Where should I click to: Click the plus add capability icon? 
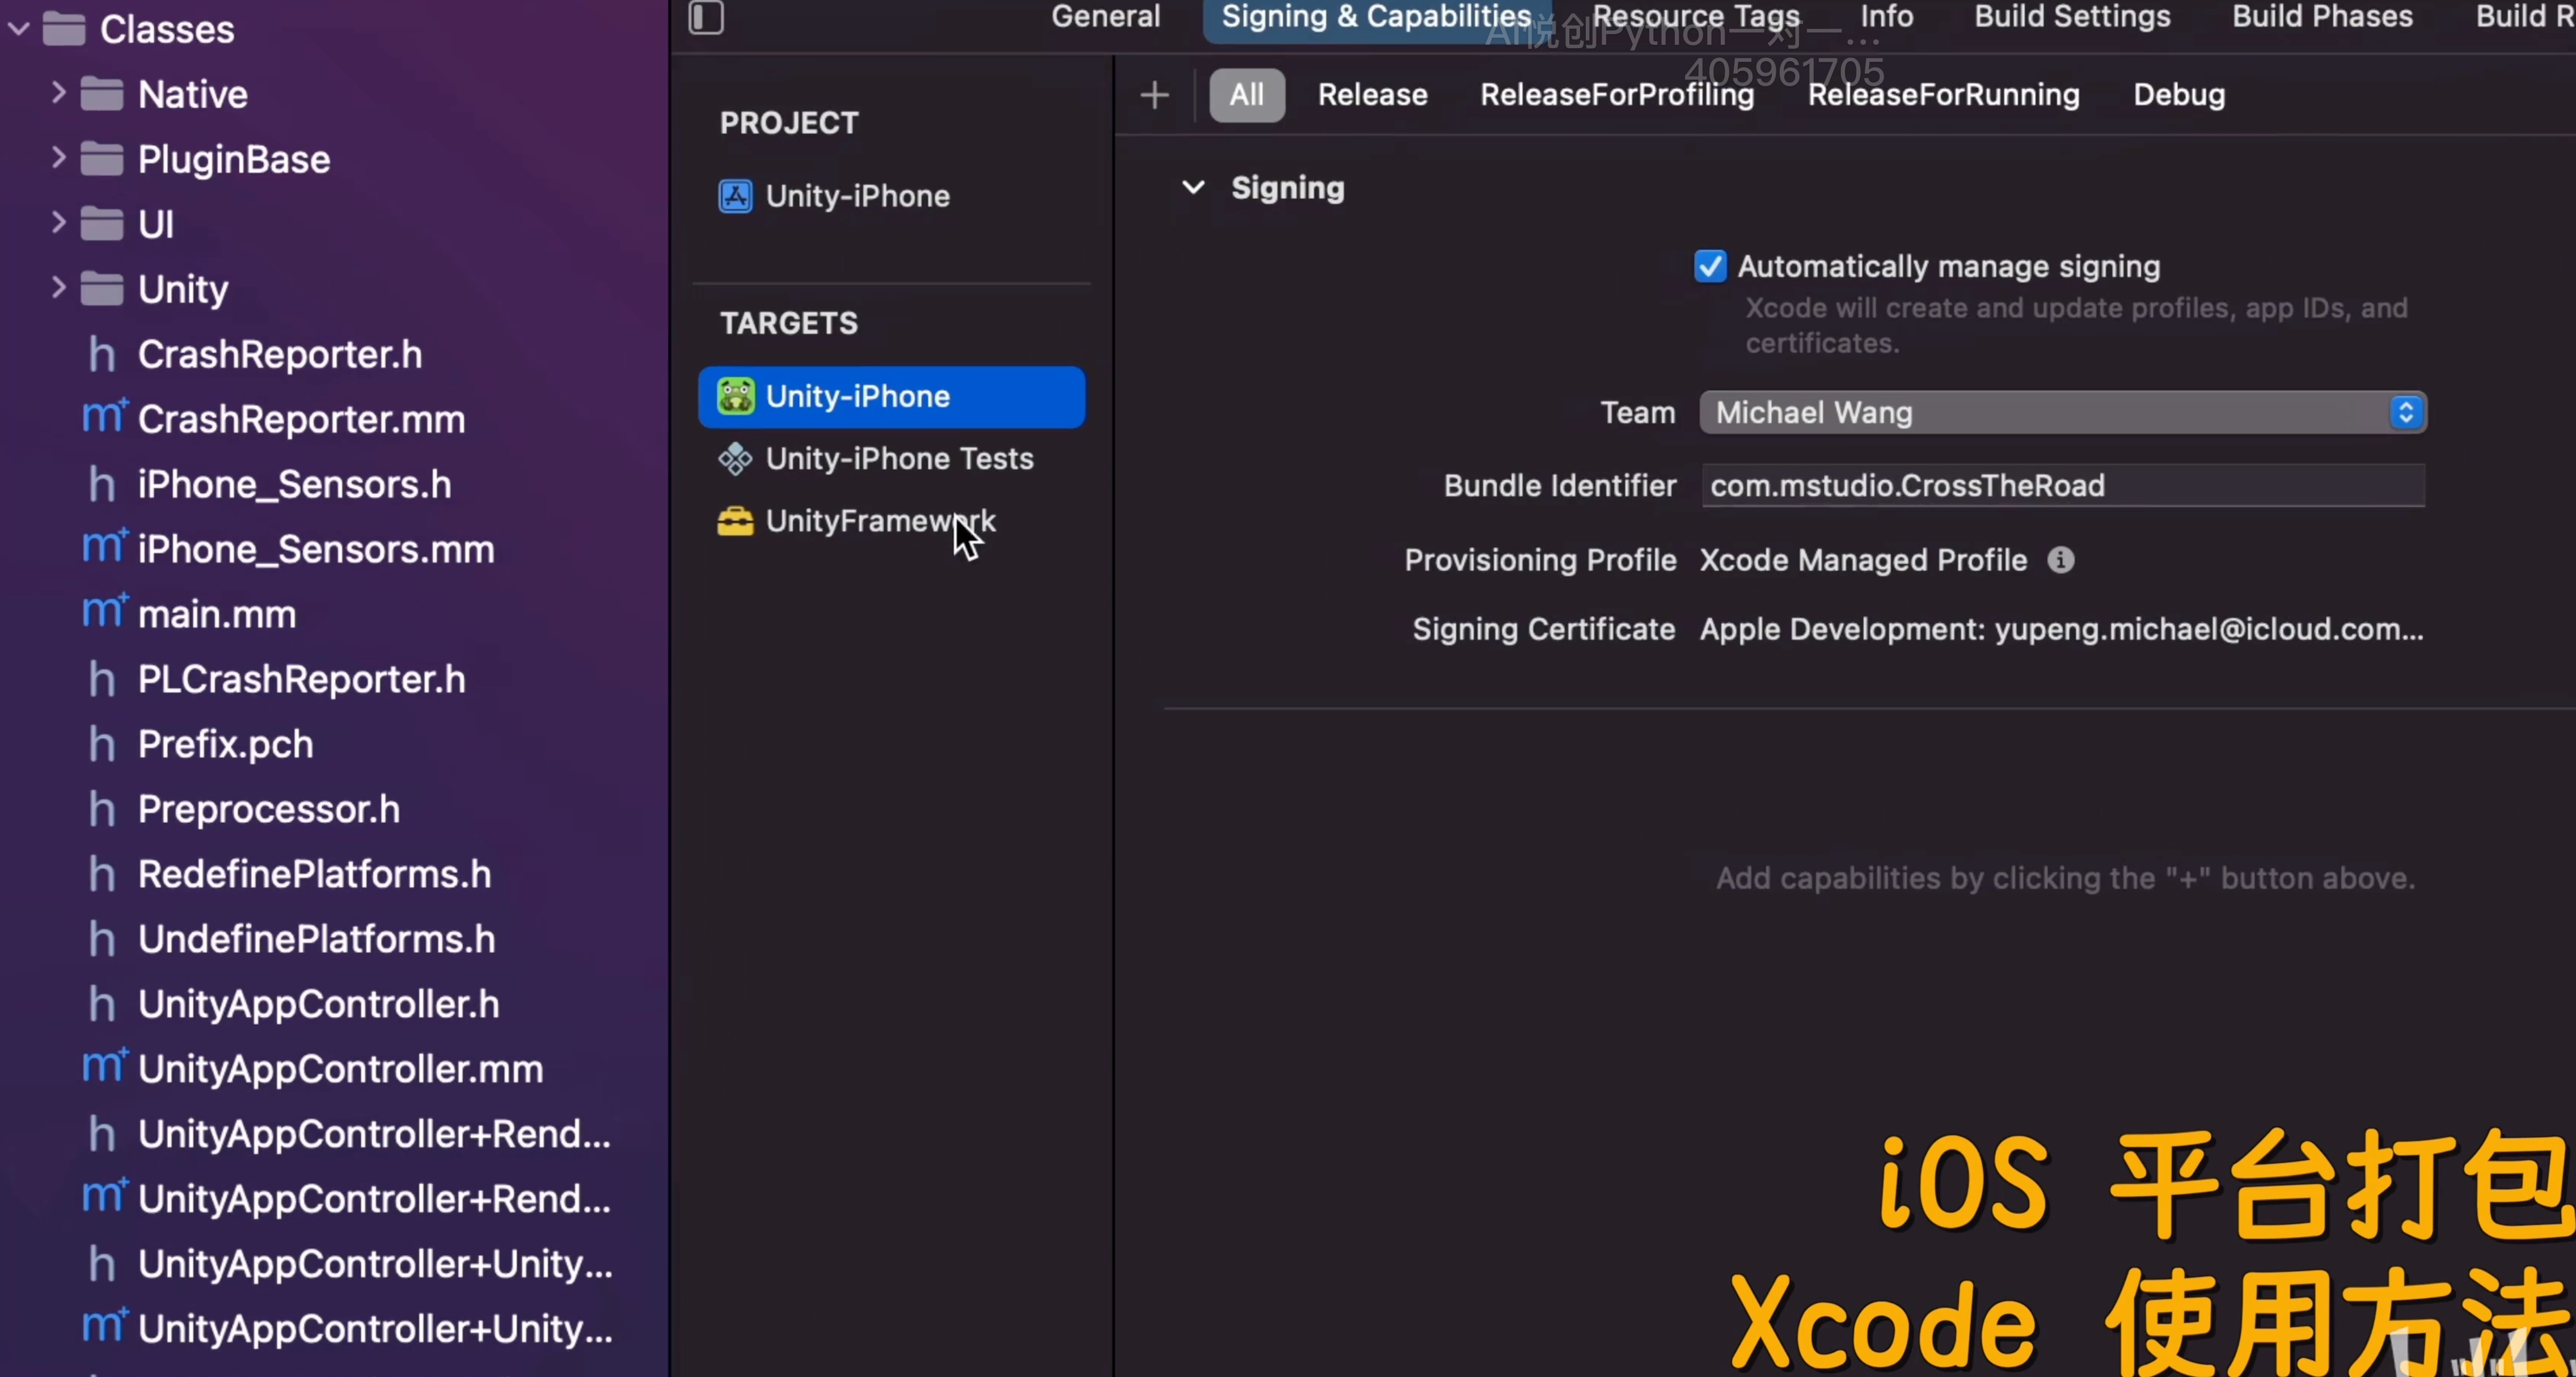pos(1155,95)
